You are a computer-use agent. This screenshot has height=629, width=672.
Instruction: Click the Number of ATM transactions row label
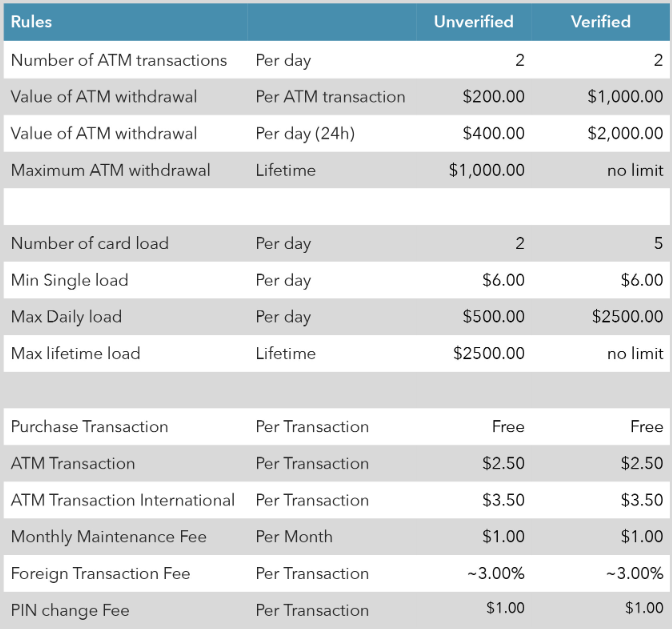[x=119, y=60]
